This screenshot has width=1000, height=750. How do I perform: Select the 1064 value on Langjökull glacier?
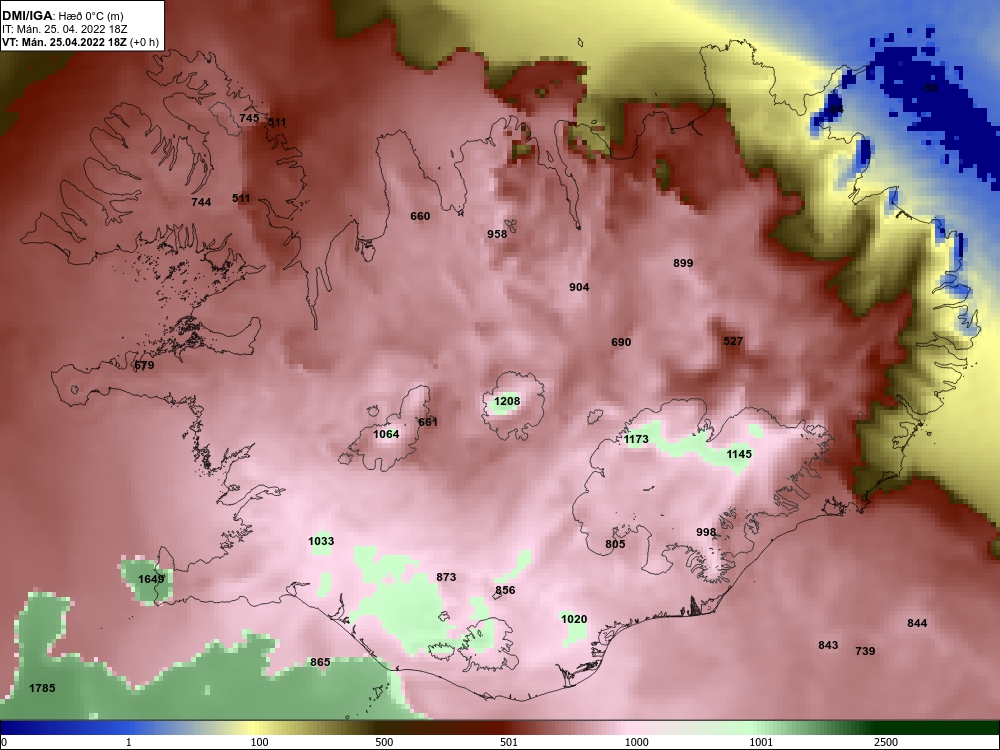coord(386,434)
